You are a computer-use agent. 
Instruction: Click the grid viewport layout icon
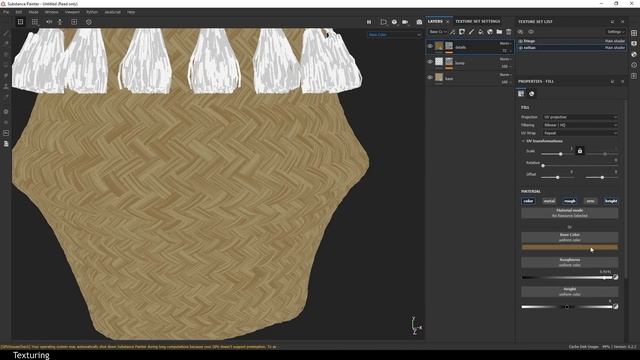pyautogui.click(x=35, y=22)
